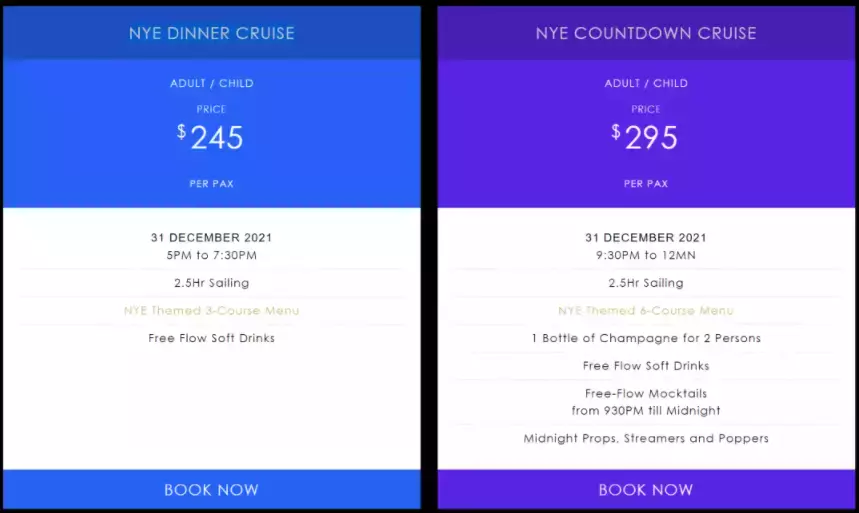
Task: Click the 5PM to 7:30PM time text
Action: (211, 255)
